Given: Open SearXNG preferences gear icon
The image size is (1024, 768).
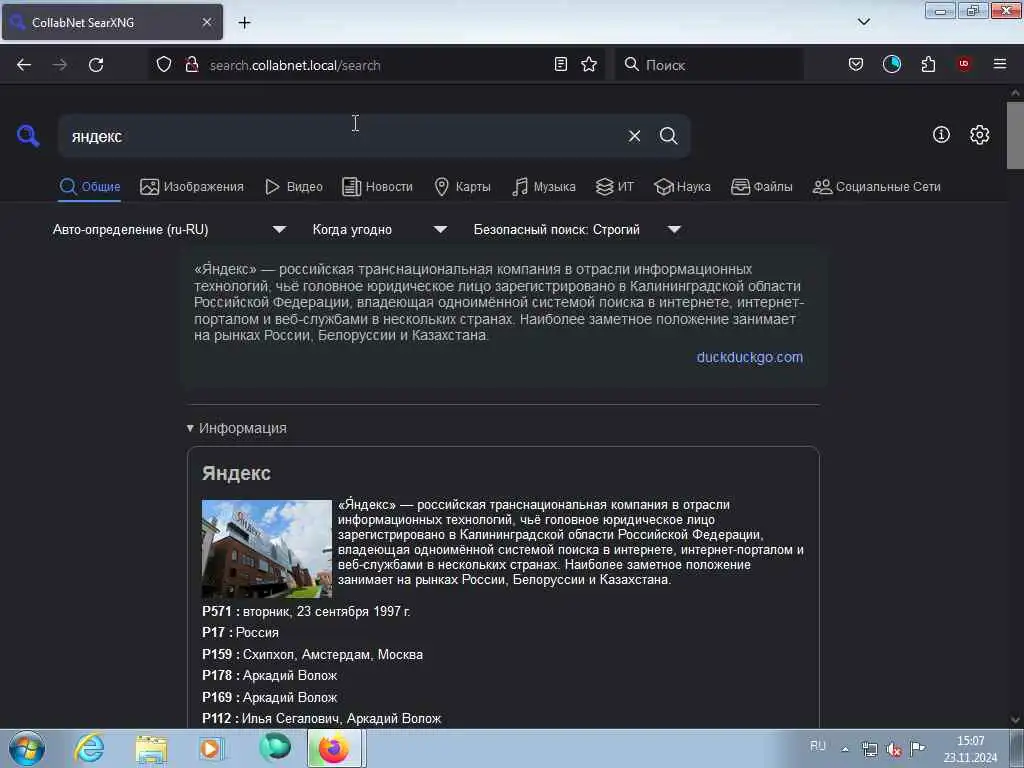Looking at the screenshot, I should point(979,135).
